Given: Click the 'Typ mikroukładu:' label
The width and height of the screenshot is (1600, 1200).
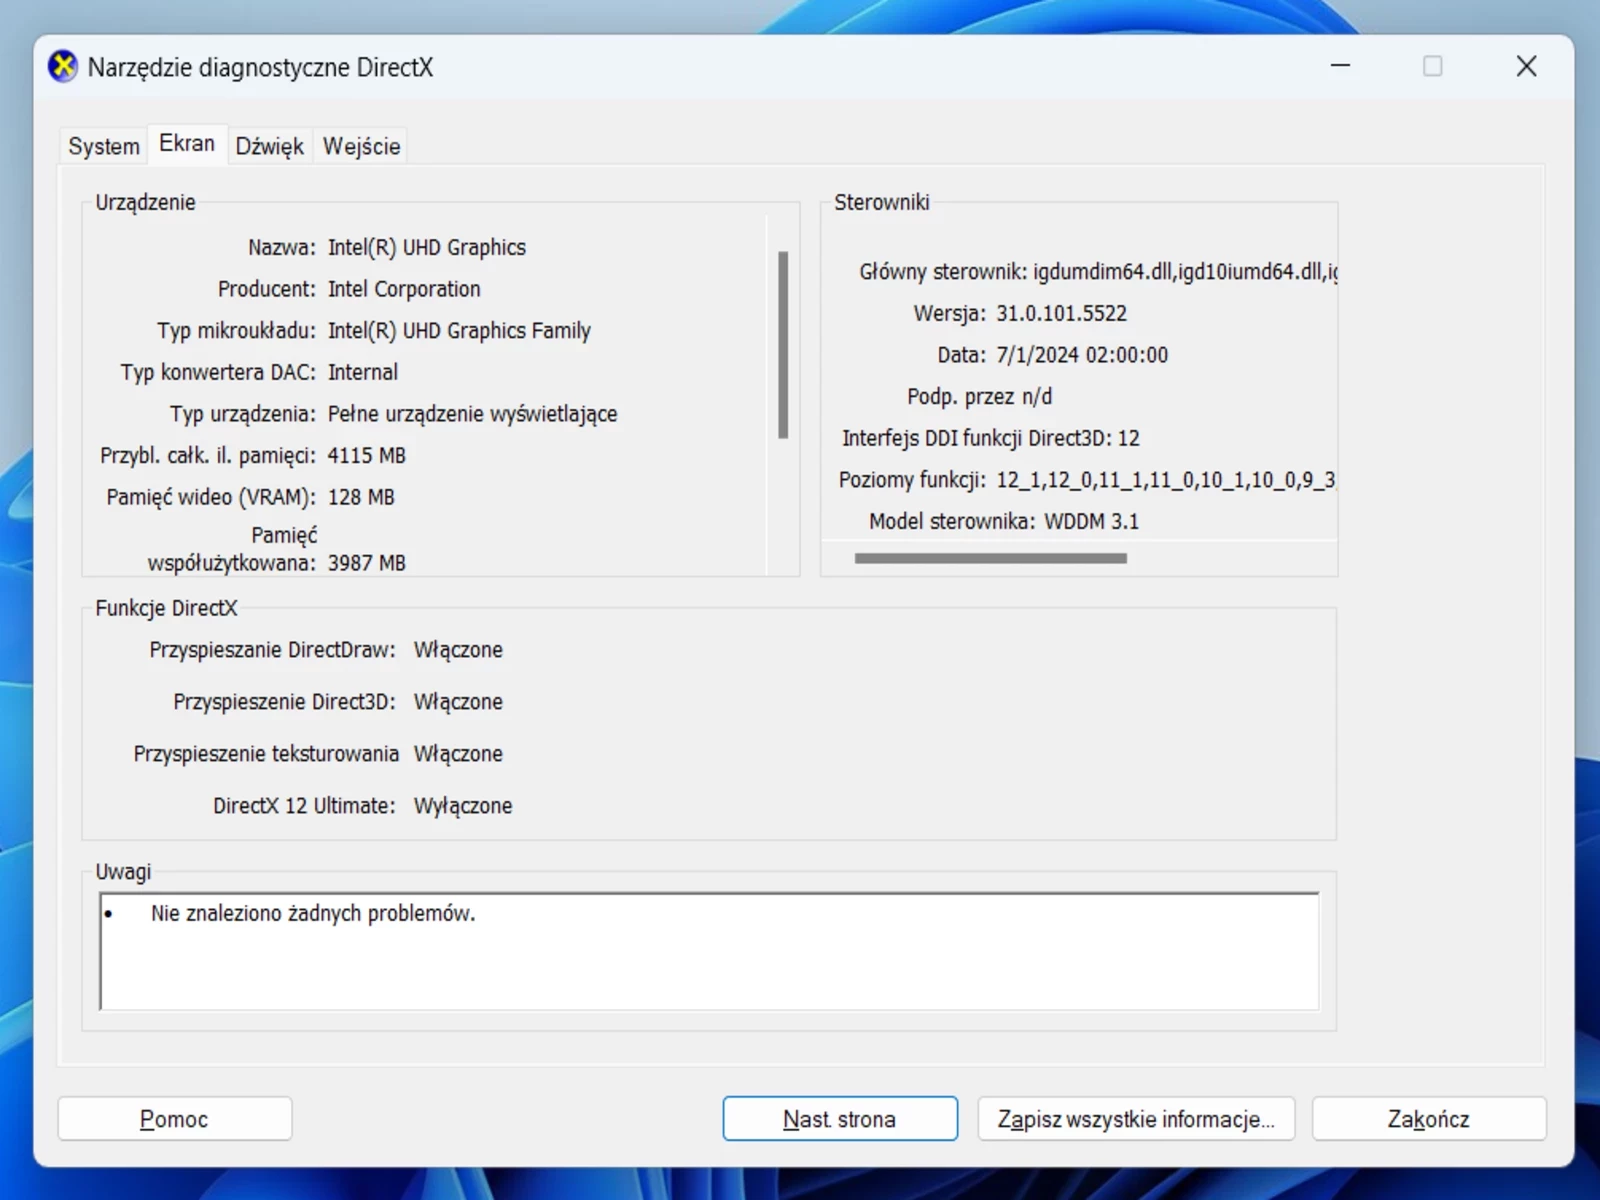Looking at the screenshot, I should pyautogui.click(x=236, y=330).
